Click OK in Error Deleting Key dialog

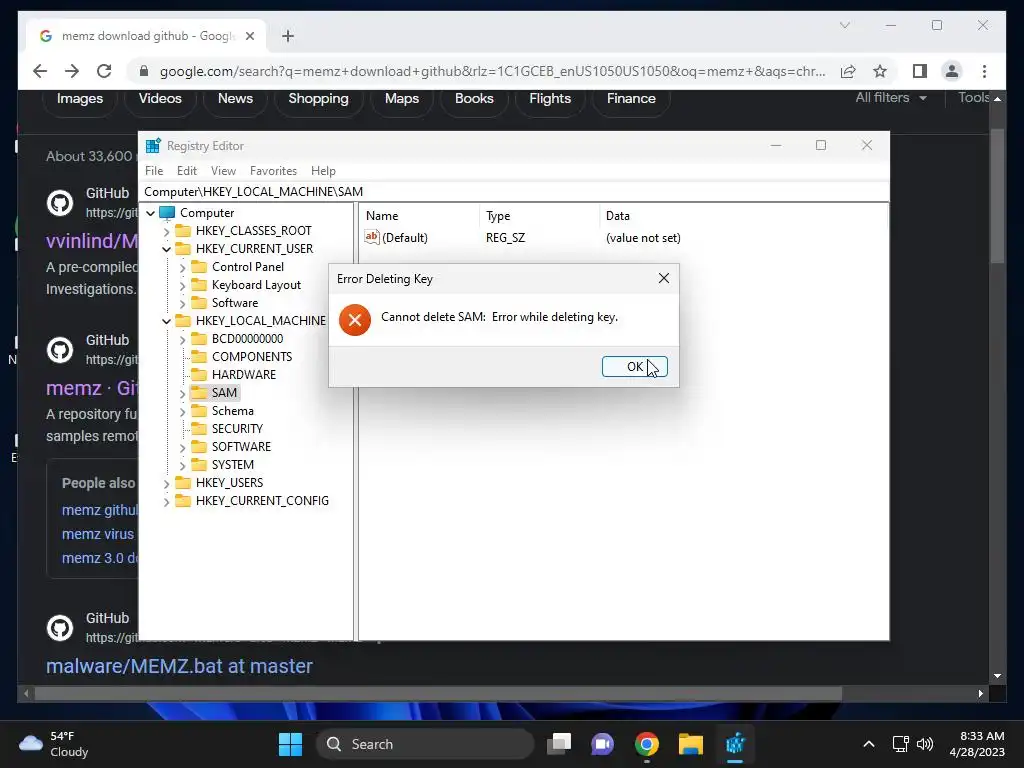(634, 366)
